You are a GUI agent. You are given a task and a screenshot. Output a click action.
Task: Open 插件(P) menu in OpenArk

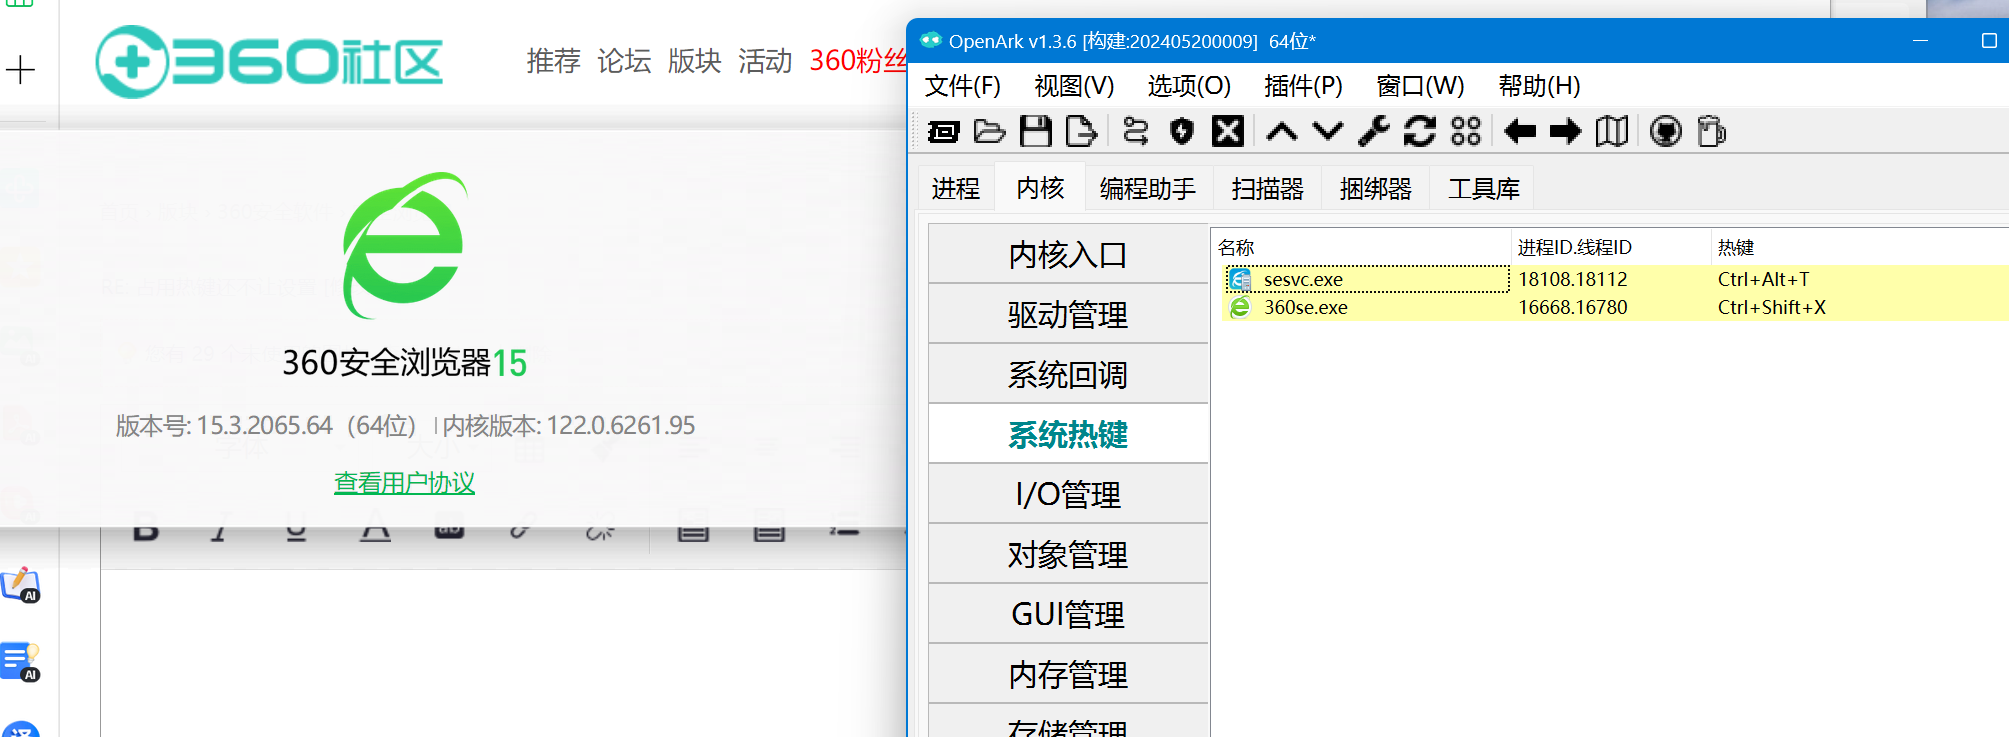[1303, 86]
